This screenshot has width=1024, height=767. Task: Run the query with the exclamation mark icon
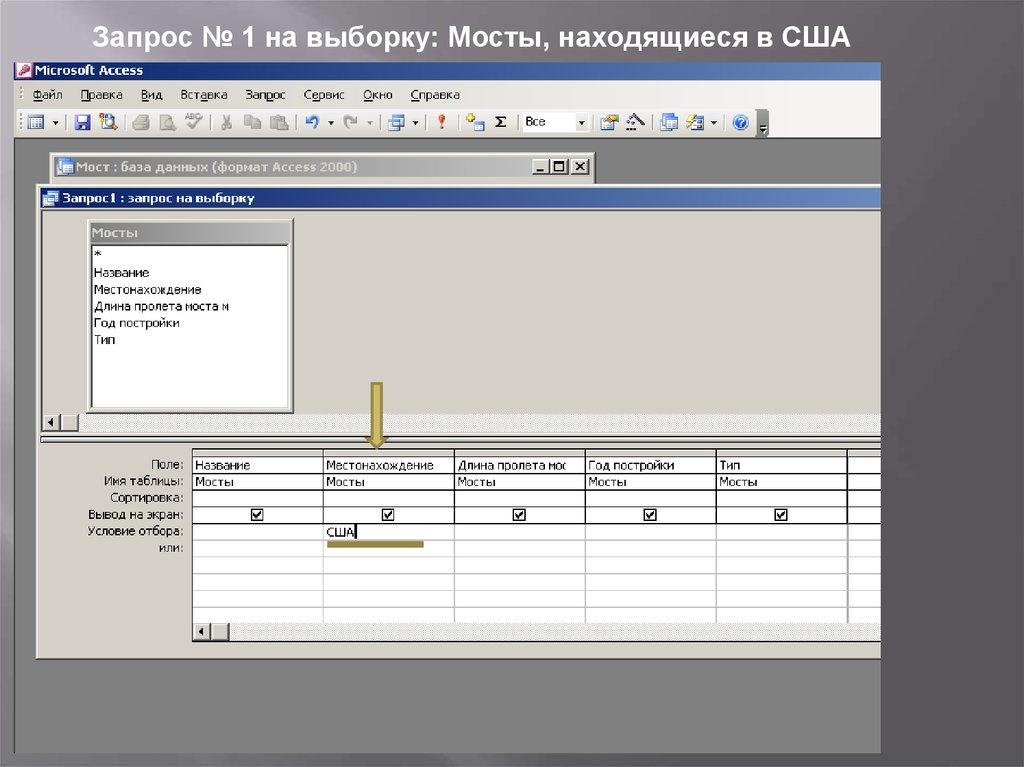(441, 122)
